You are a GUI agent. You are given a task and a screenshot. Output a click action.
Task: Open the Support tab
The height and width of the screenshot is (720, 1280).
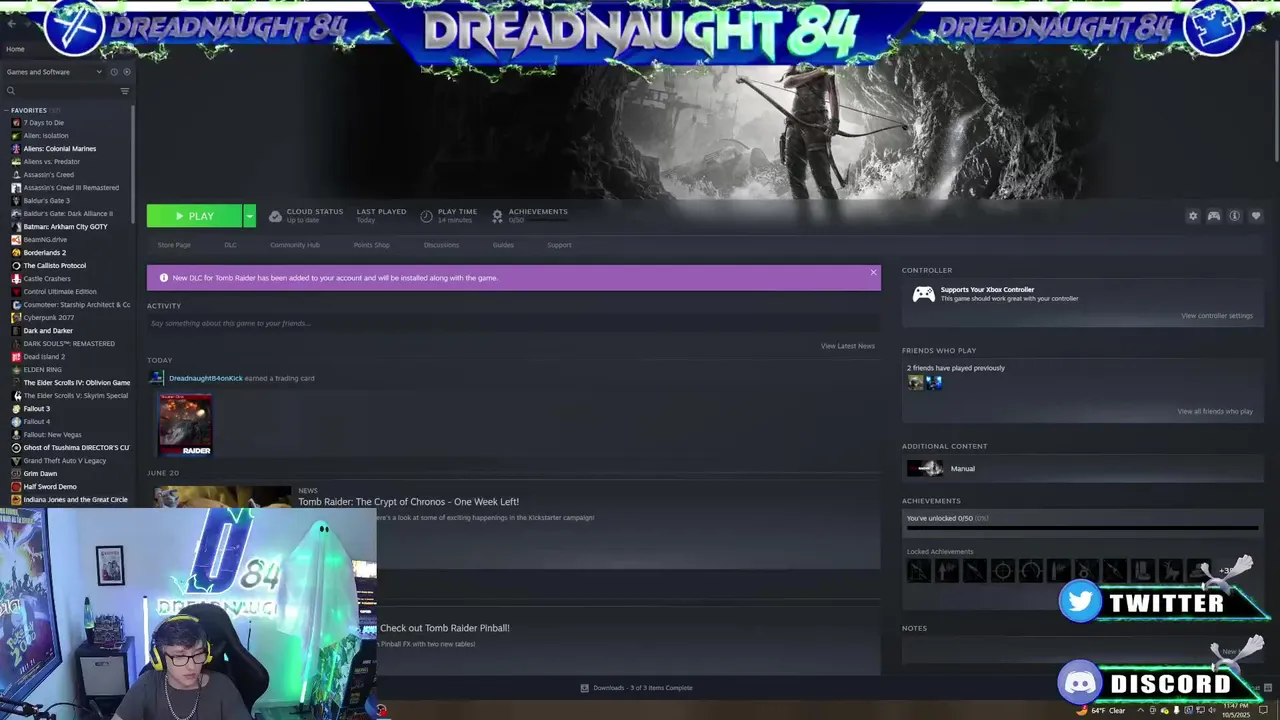pos(559,245)
